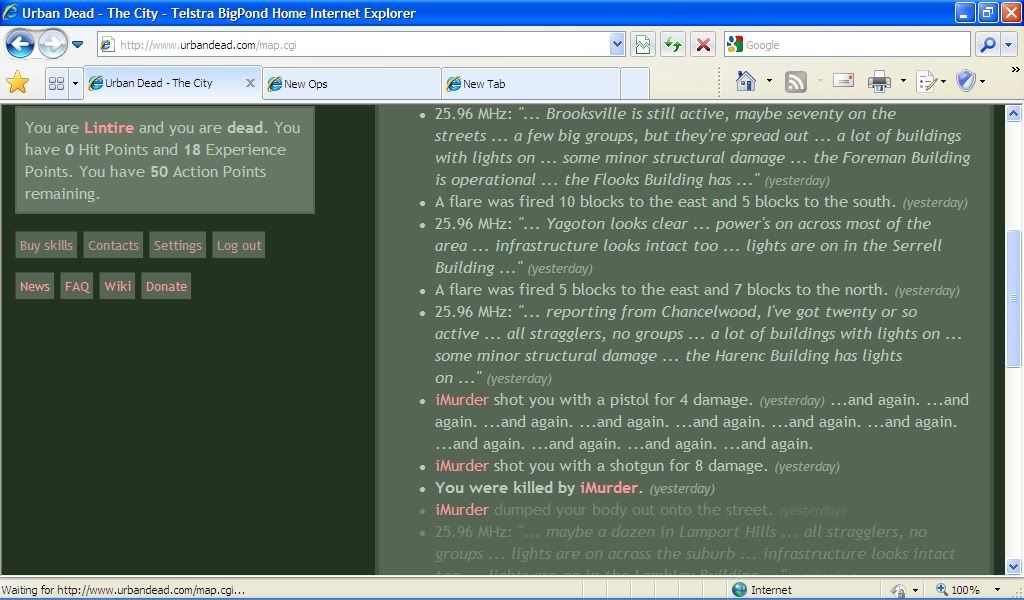The image size is (1024, 600).
Task: Open the zoom level dropdown in status bar
Action: tap(997, 590)
